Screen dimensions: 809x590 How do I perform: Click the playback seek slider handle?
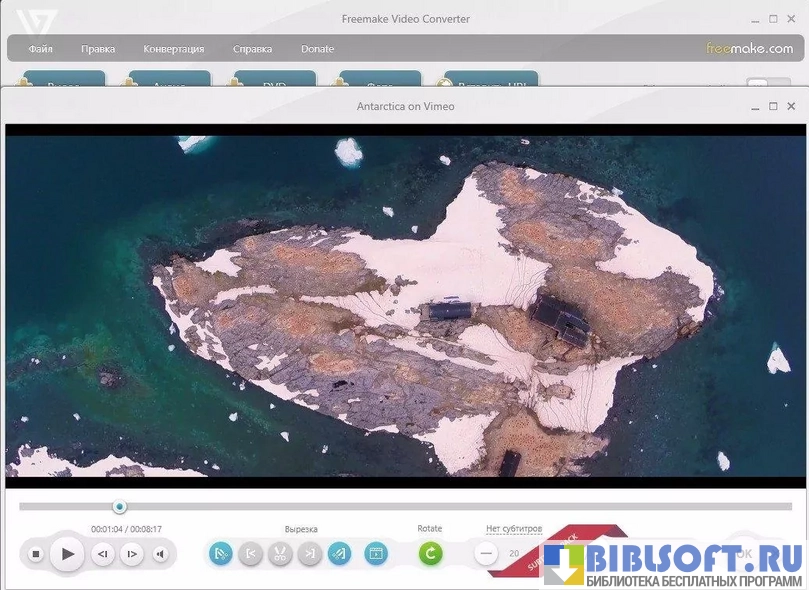tap(120, 507)
